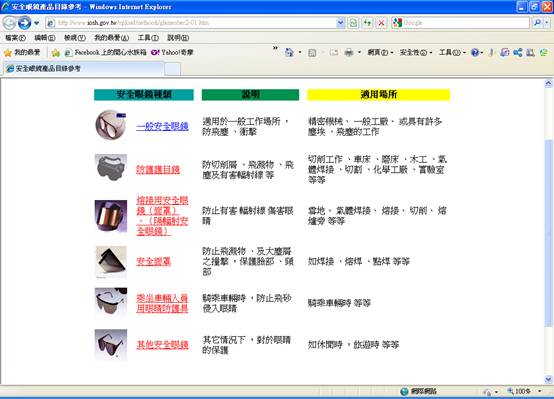
Task: Open the Home button dropdown arrow
Action: [300, 53]
